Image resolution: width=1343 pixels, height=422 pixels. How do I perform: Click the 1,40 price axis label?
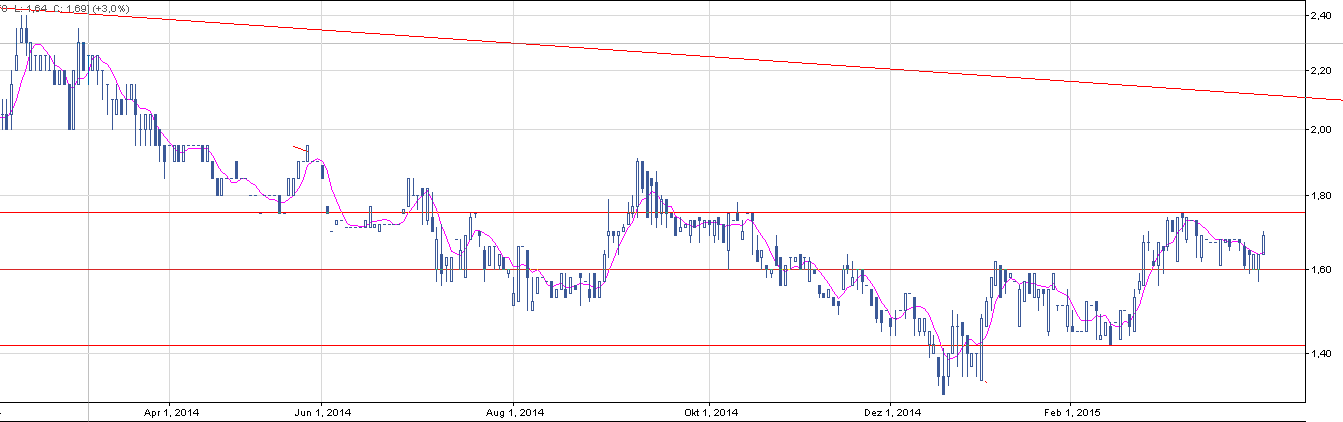click(x=1324, y=353)
